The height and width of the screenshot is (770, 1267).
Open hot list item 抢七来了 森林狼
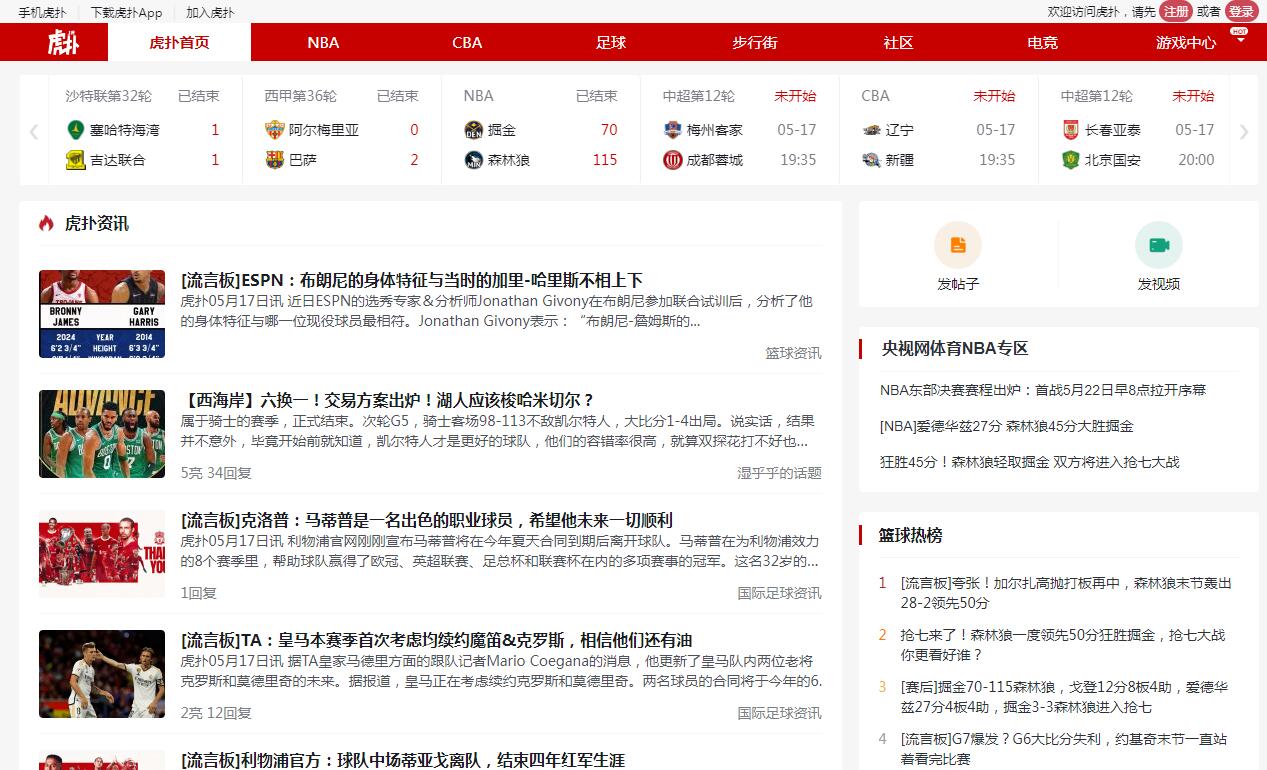(x=1062, y=645)
